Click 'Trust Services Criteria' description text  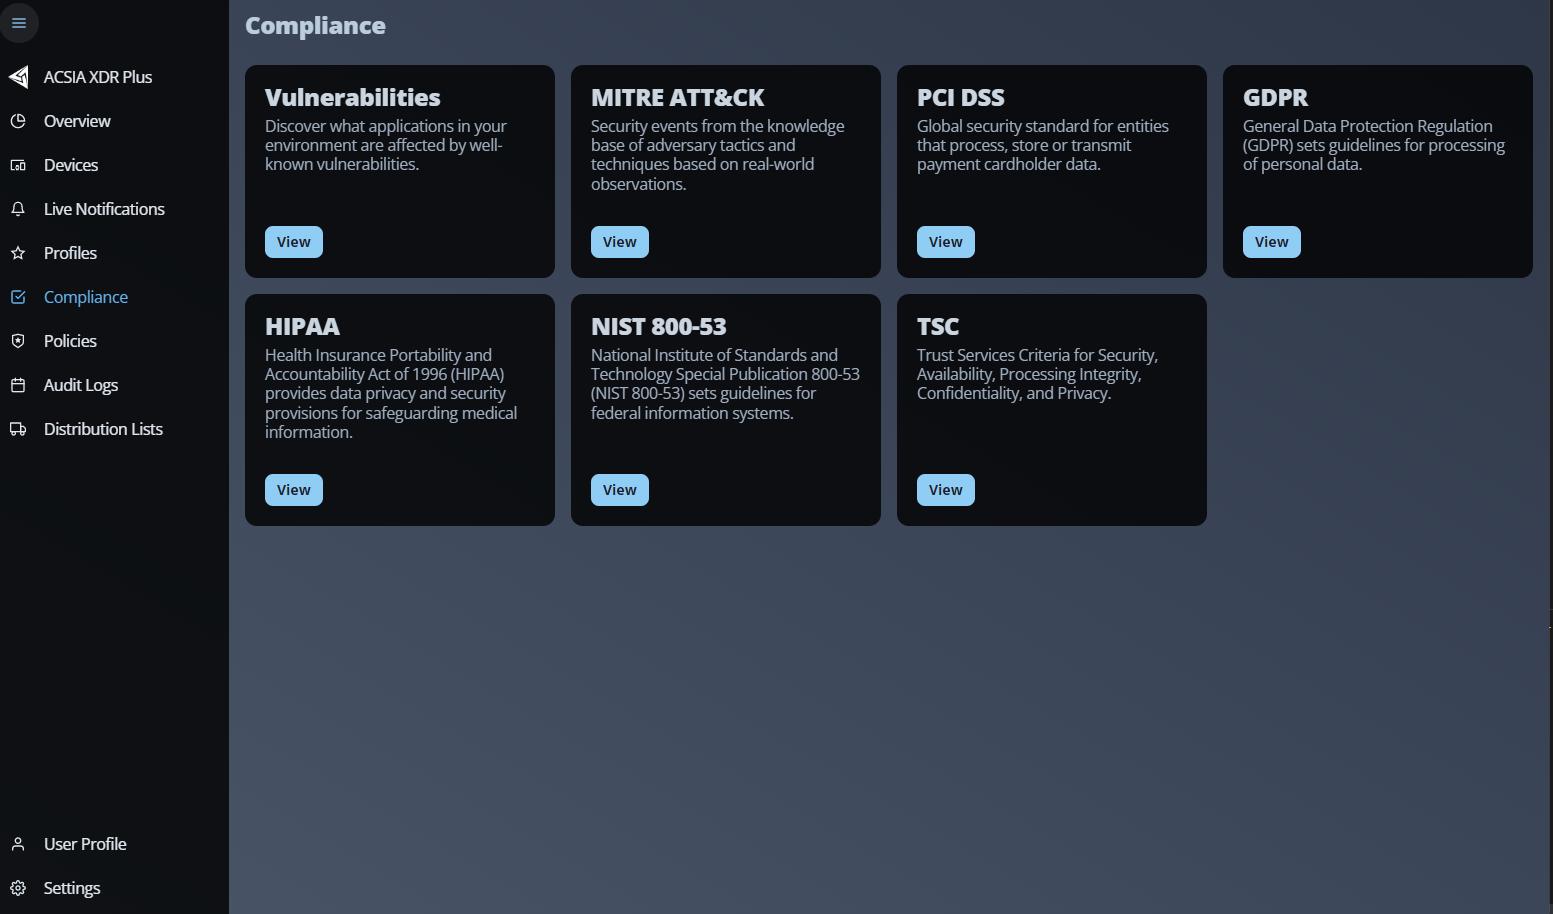[1037, 374]
